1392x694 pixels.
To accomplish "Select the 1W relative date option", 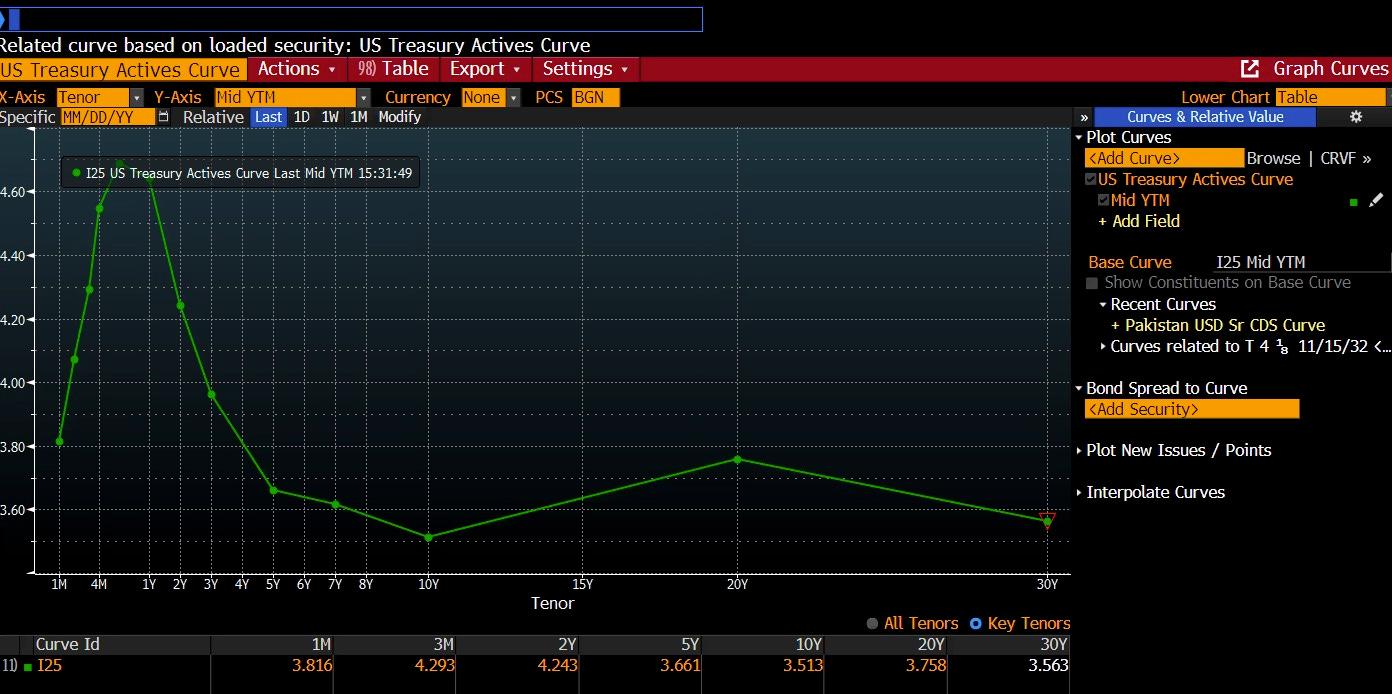I will click(x=330, y=117).
